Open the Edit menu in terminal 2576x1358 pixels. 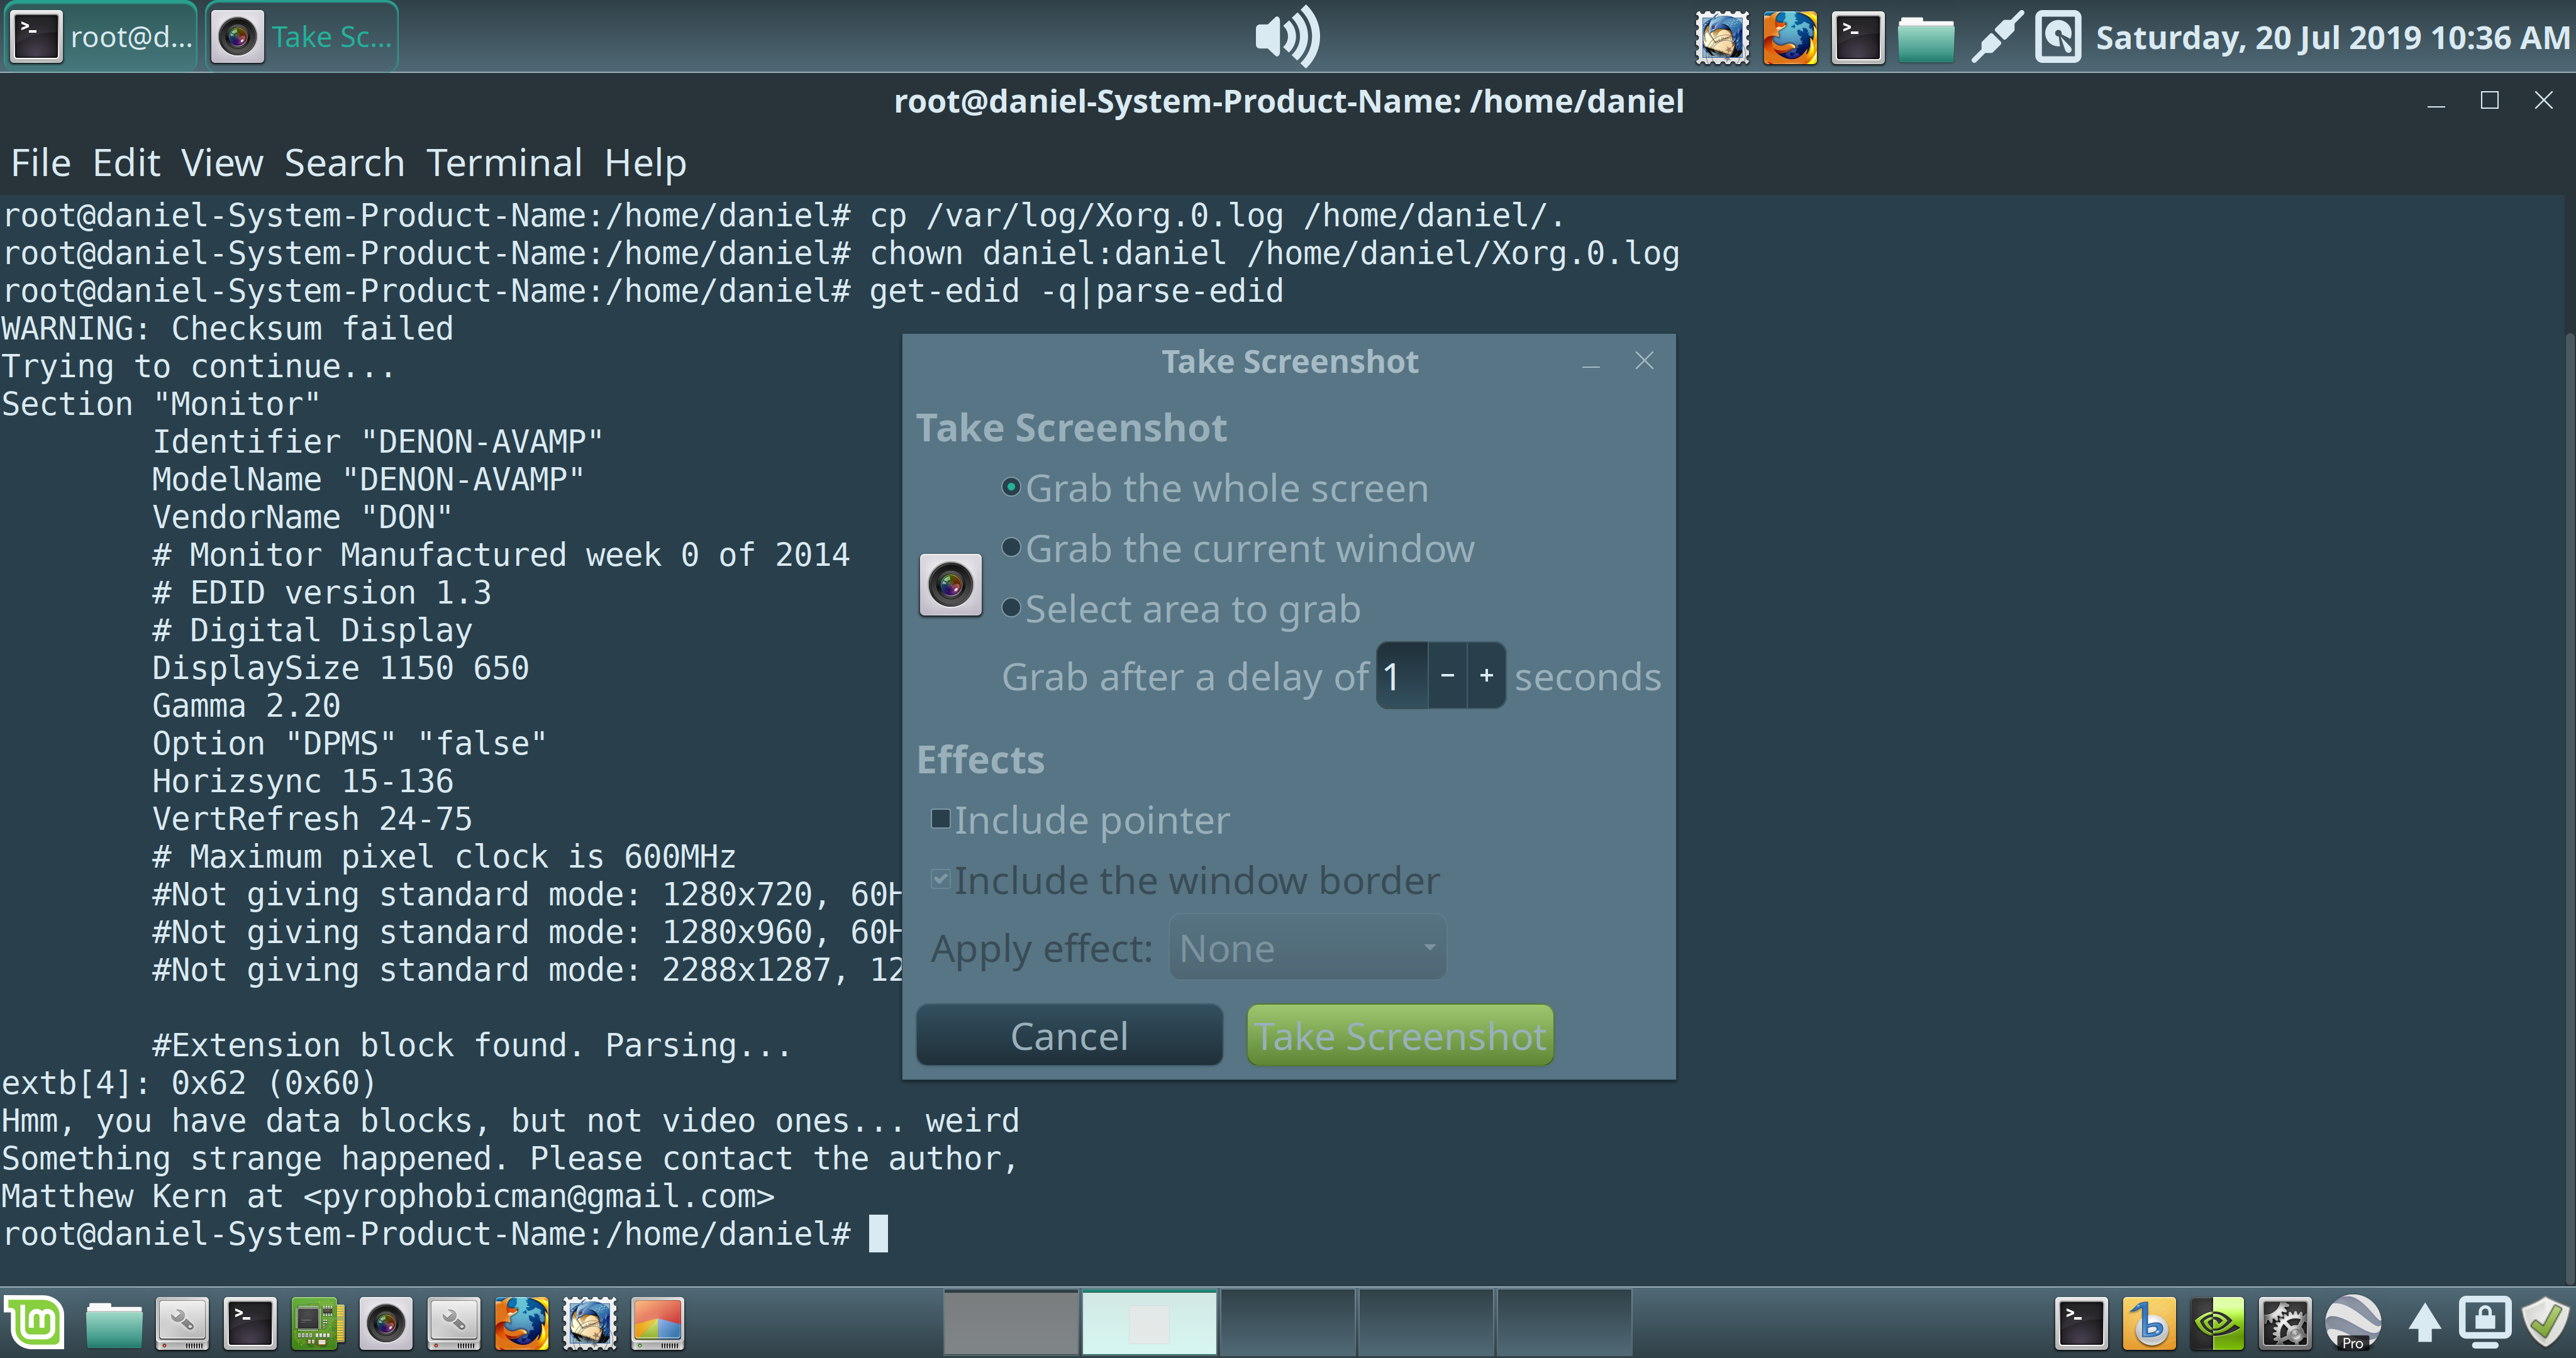pos(126,163)
